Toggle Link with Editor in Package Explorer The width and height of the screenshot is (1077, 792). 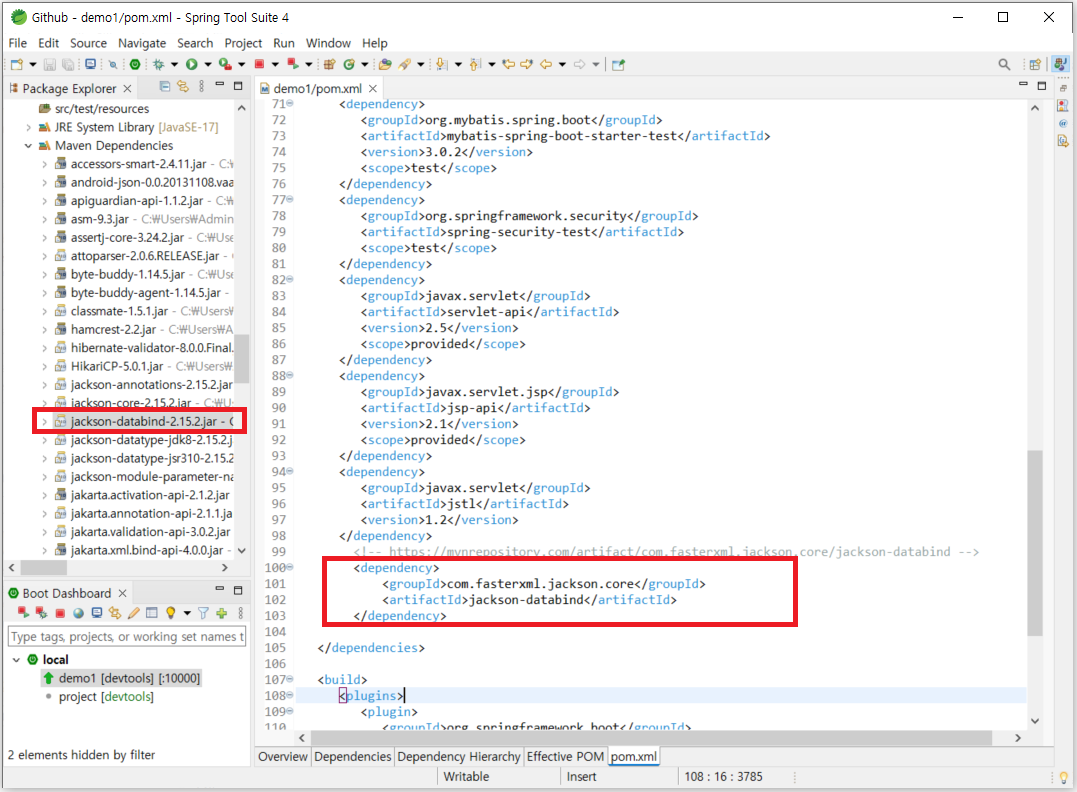183,87
